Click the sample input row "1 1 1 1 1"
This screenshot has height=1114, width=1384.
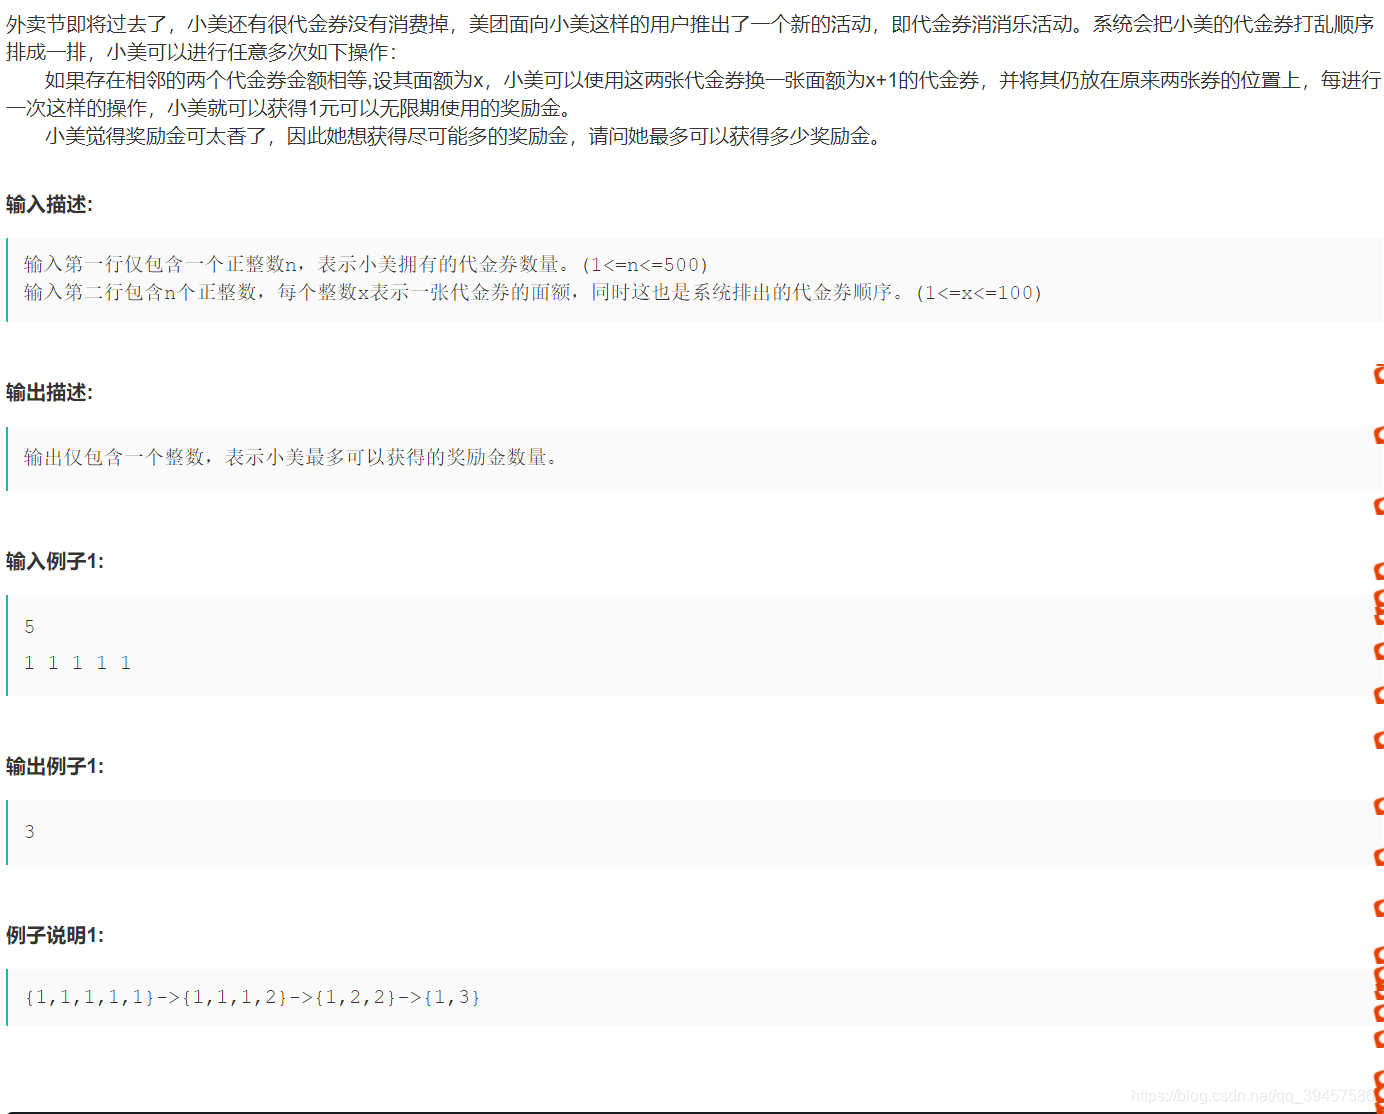click(x=77, y=663)
